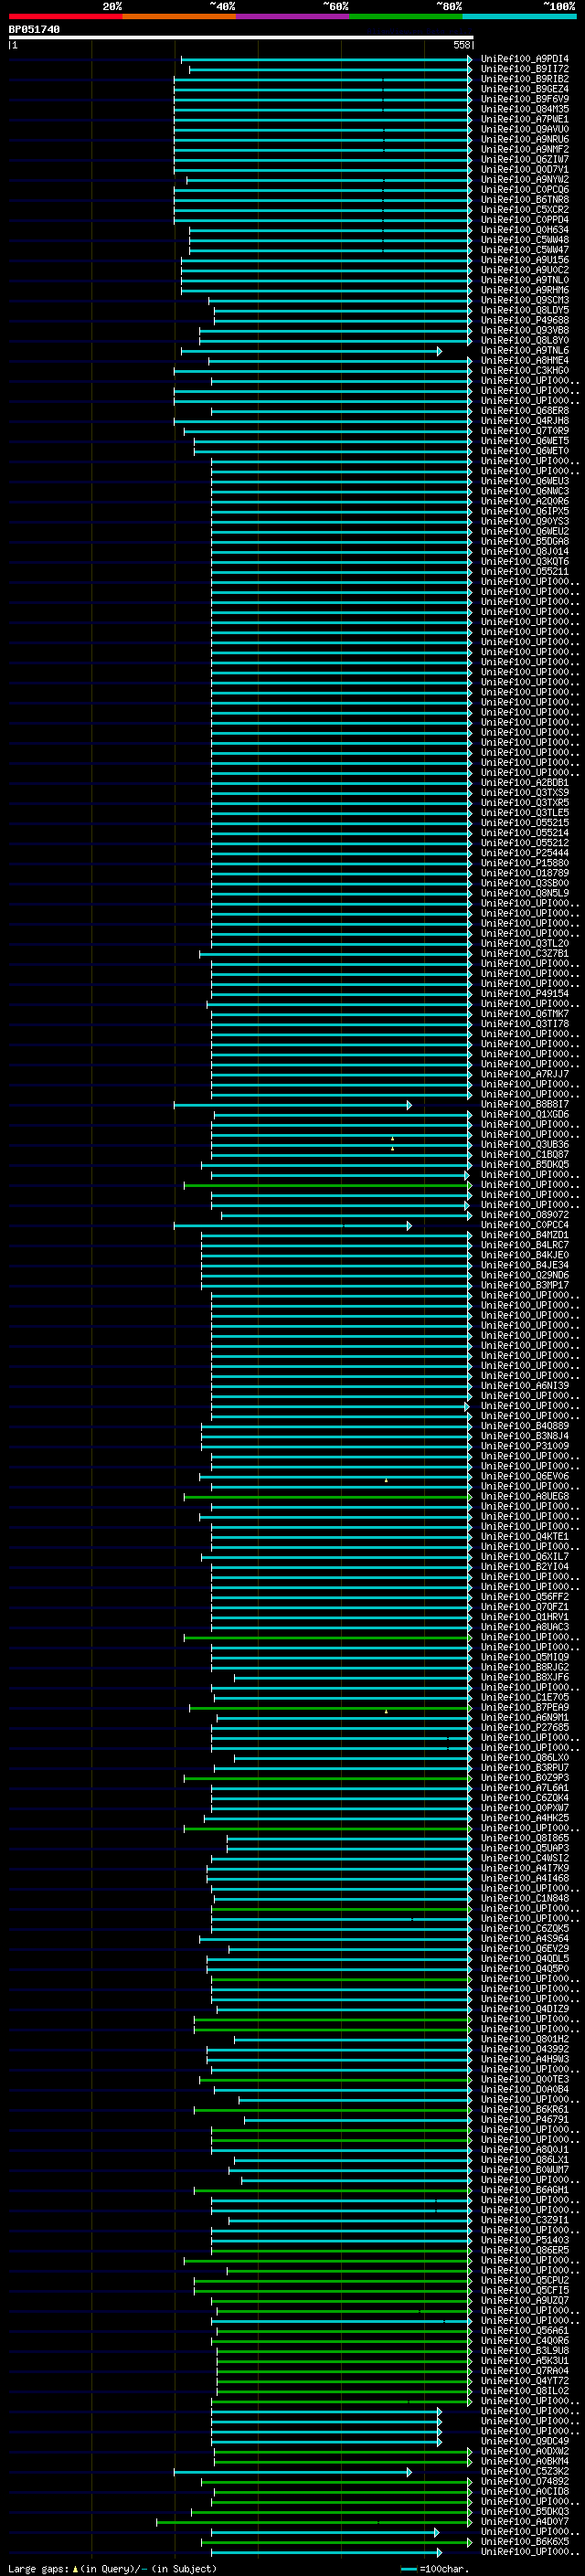
Task: Click the UniRef100_P46791 label
Action: [x=524, y=2119]
